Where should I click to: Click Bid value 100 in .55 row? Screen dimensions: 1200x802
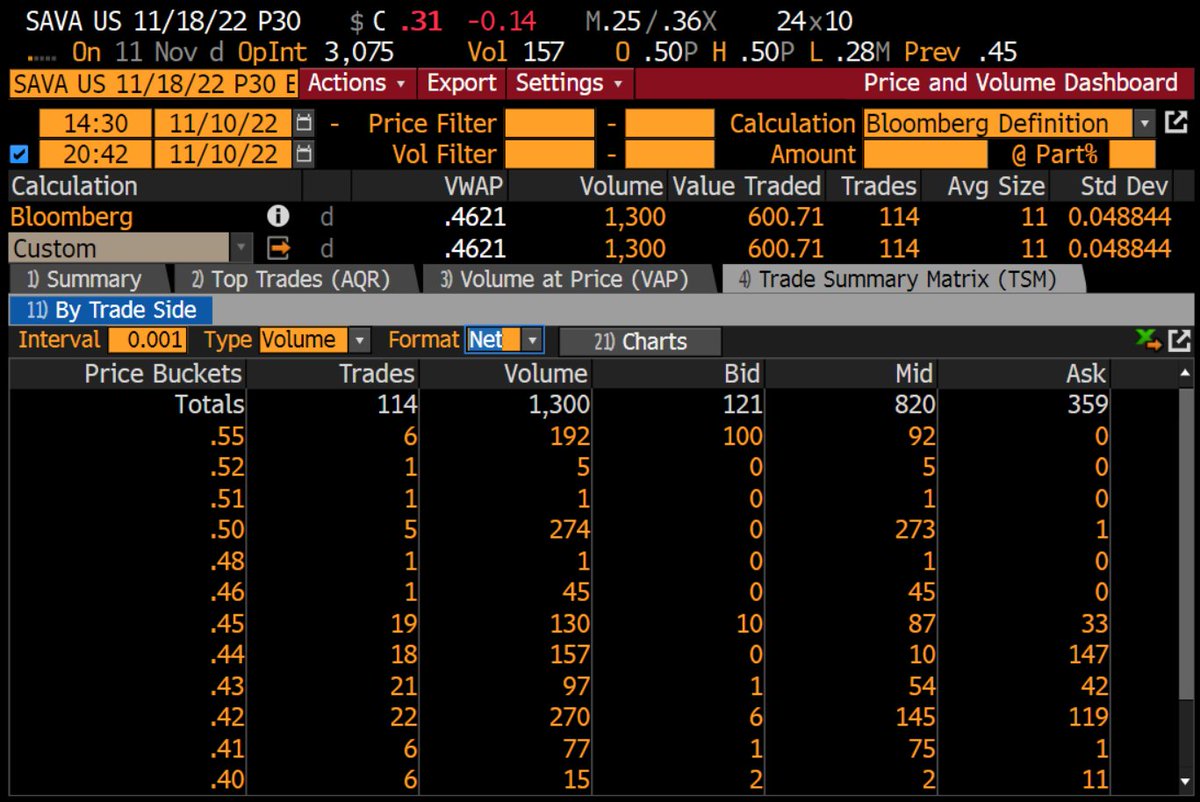(741, 435)
